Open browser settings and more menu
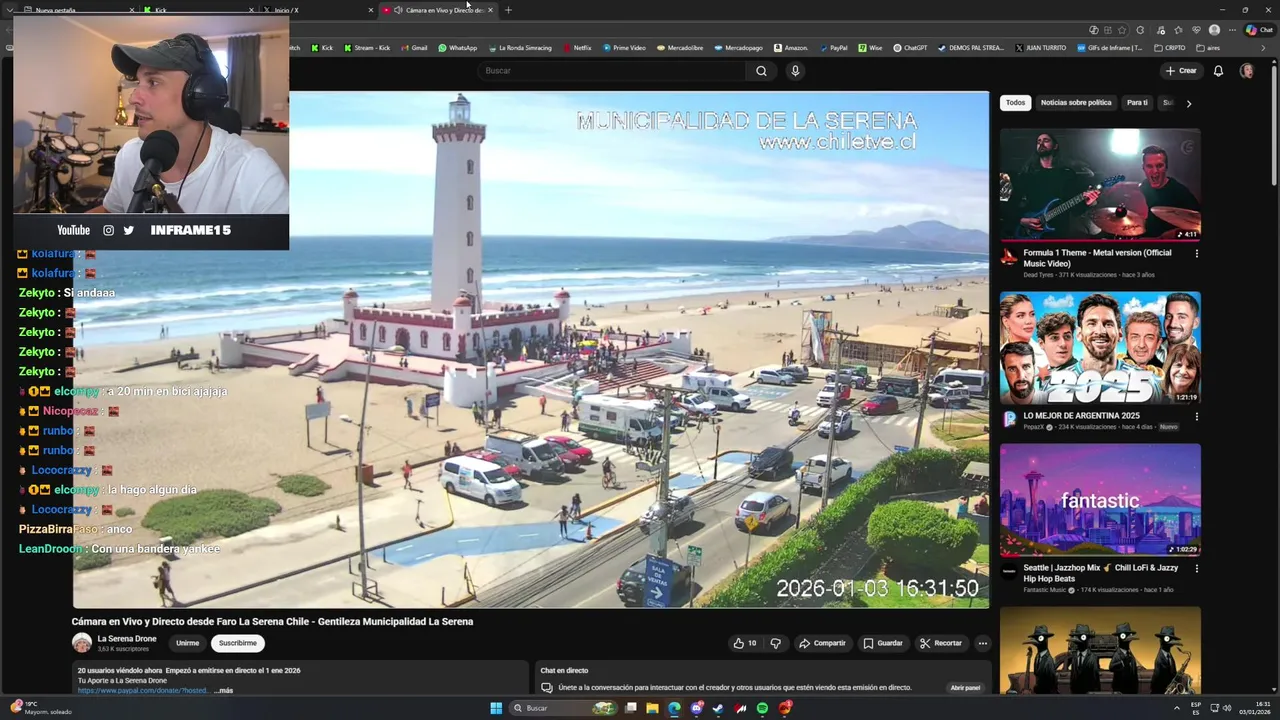This screenshot has height=720, width=1280. pyautogui.click(x=1232, y=30)
